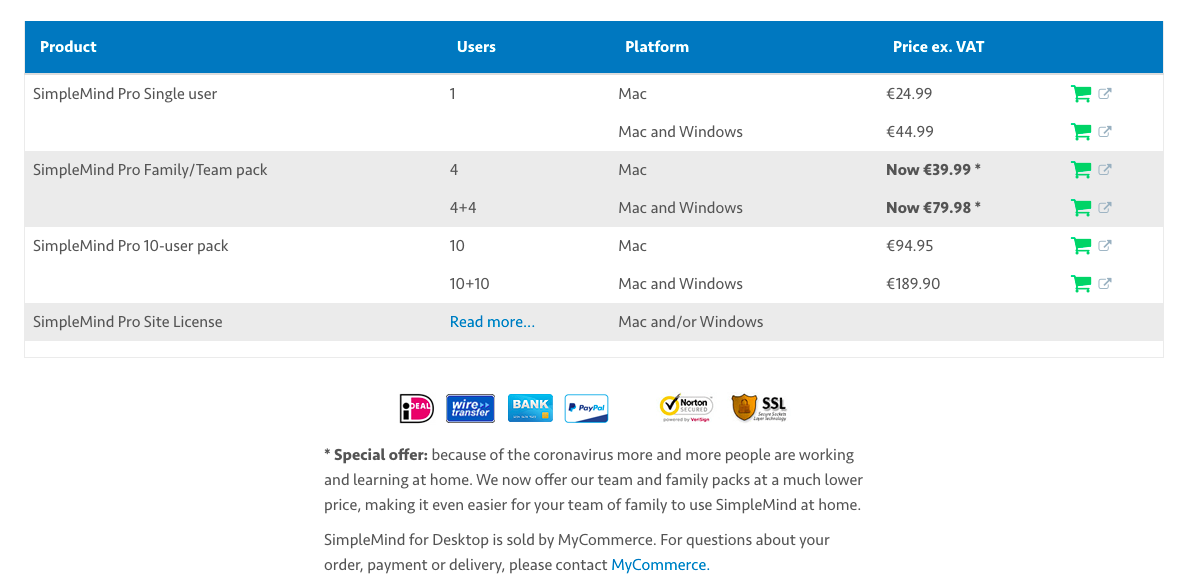Add €39.99 Family/Team pack to cart
The image size is (1198, 585).
(x=1081, y=170)
